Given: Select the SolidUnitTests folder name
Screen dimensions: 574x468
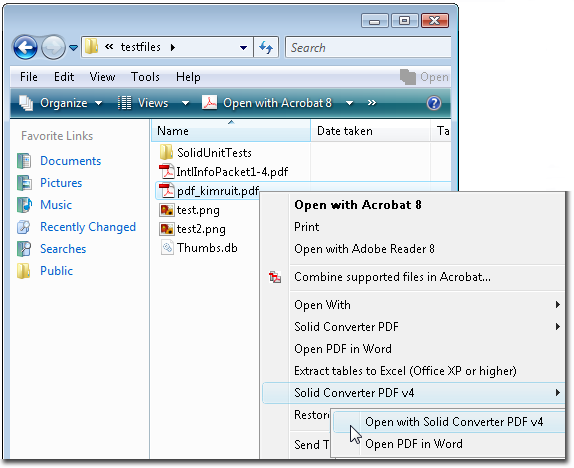Looking at the screenshot, I should [215, 152].
